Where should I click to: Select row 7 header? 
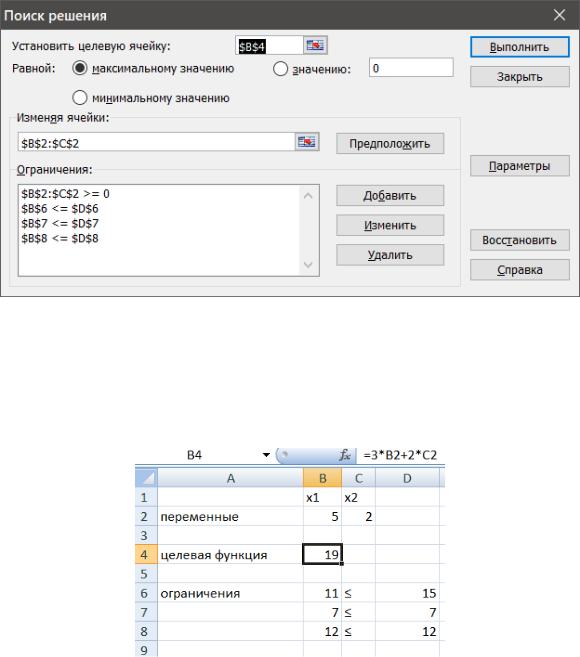coord(146,612)
